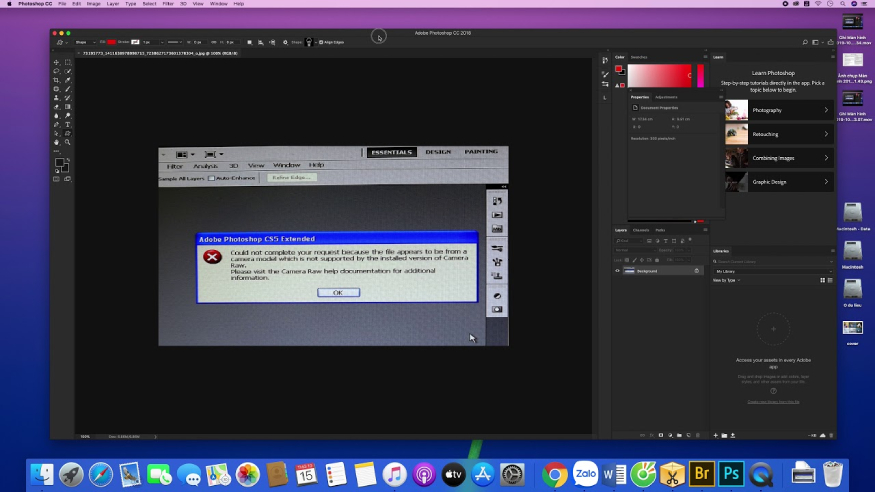
Task: Select the Path Selection tool
Action: [56, 134]
